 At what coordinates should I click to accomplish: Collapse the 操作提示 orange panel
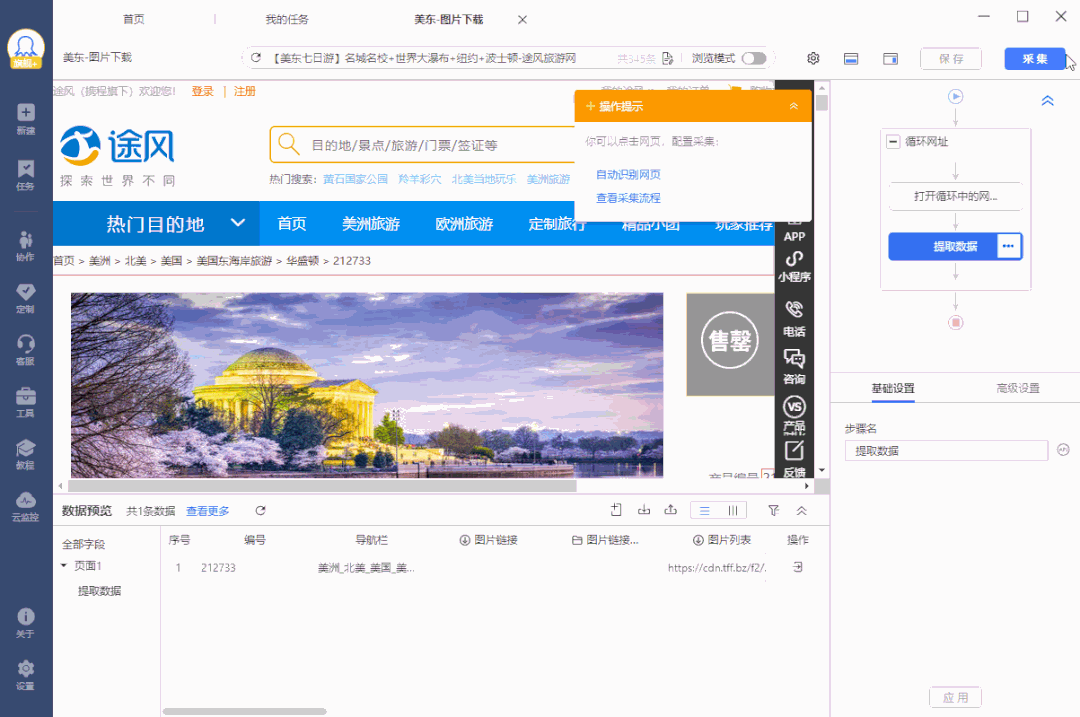tap(793, 106)
